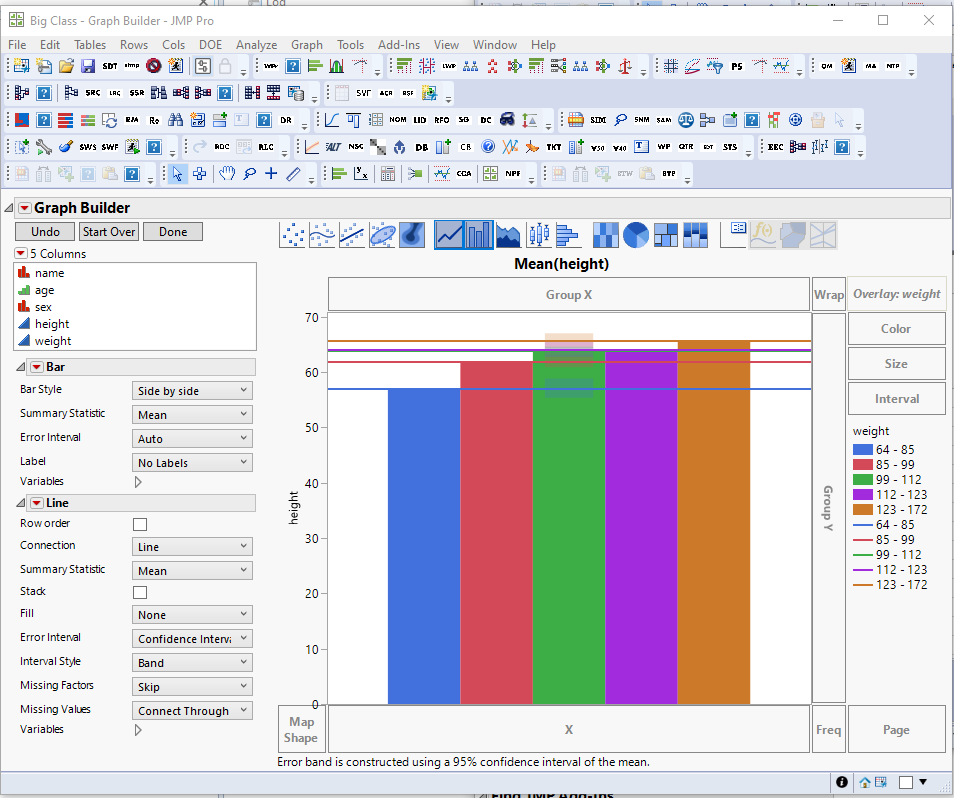Select the Pie chart element

click(x=634, y=234)
